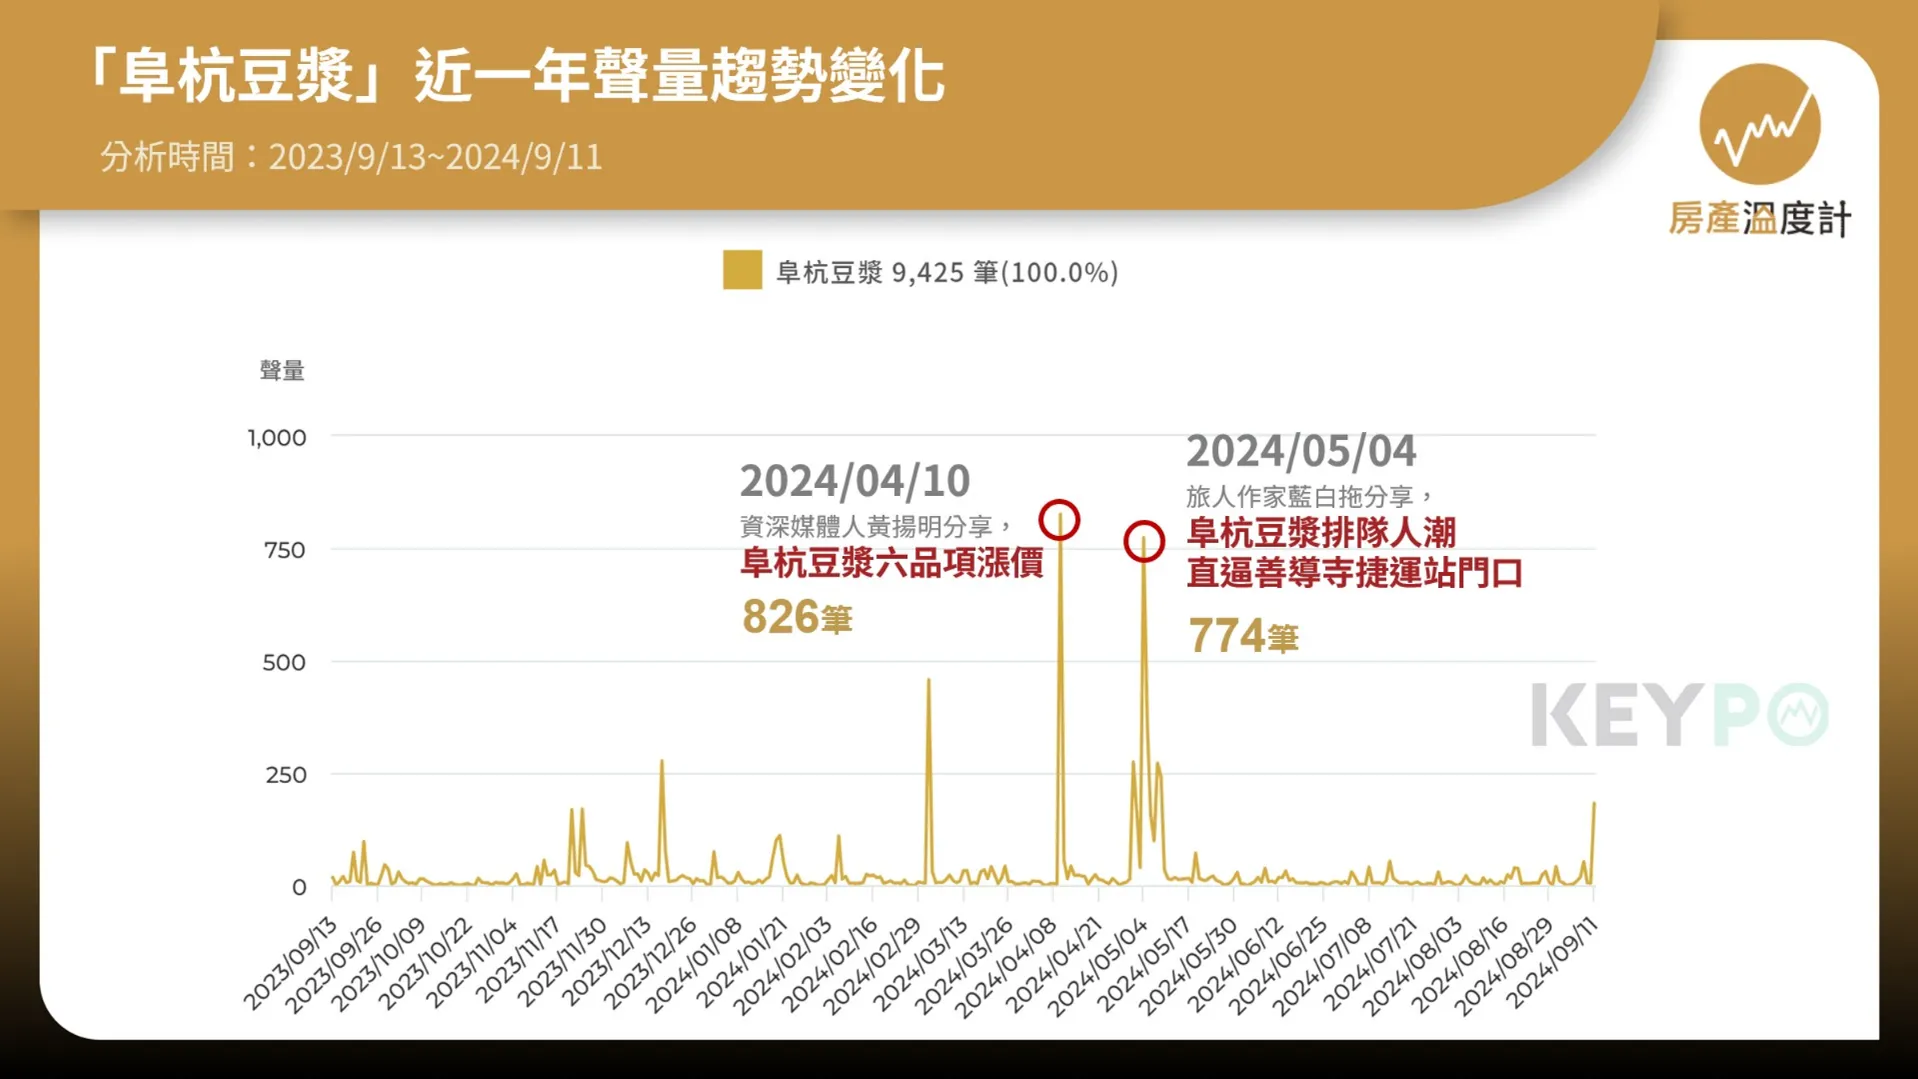Click the y-axis value 750
Viewport: 1918px width, 1079px height.
click(285, 550)
